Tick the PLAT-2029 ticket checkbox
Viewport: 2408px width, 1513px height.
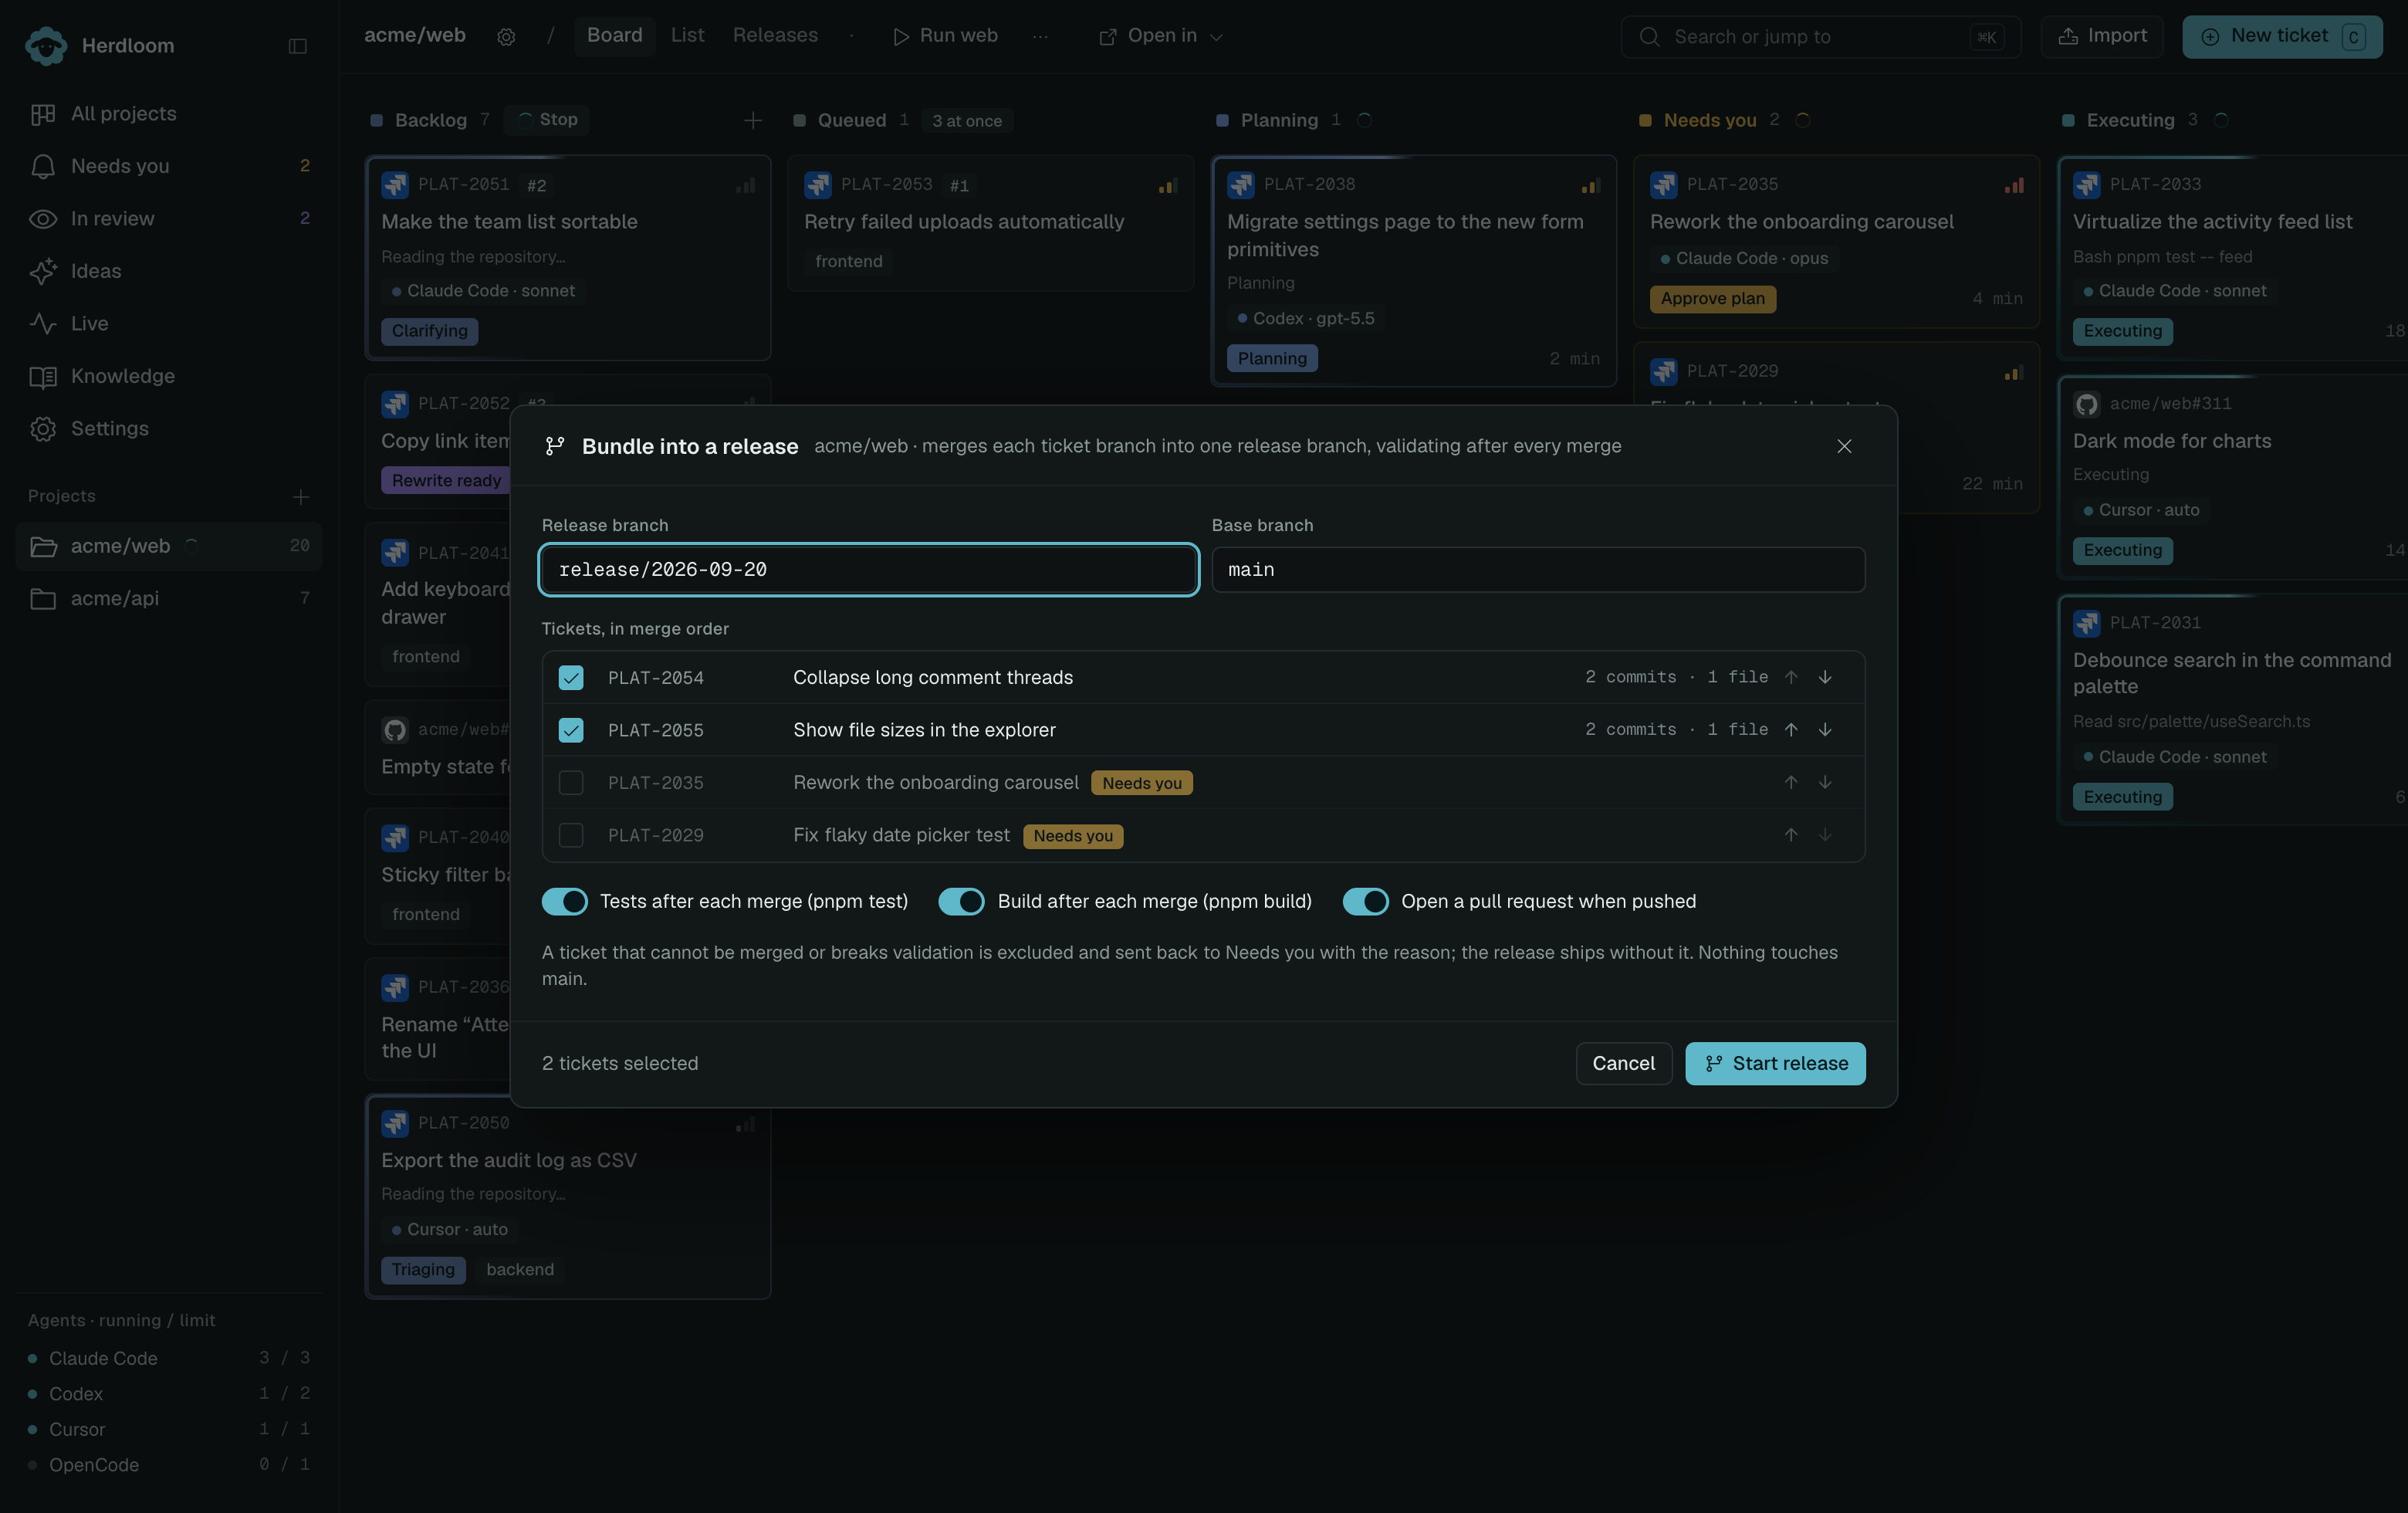570,835
